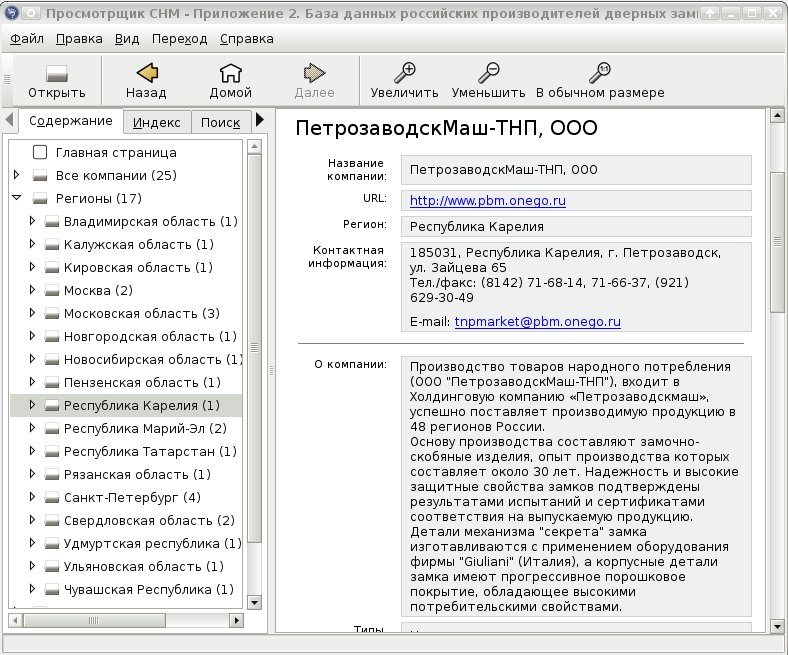
Task: Click the pane splitter handle
Action: 271,370
